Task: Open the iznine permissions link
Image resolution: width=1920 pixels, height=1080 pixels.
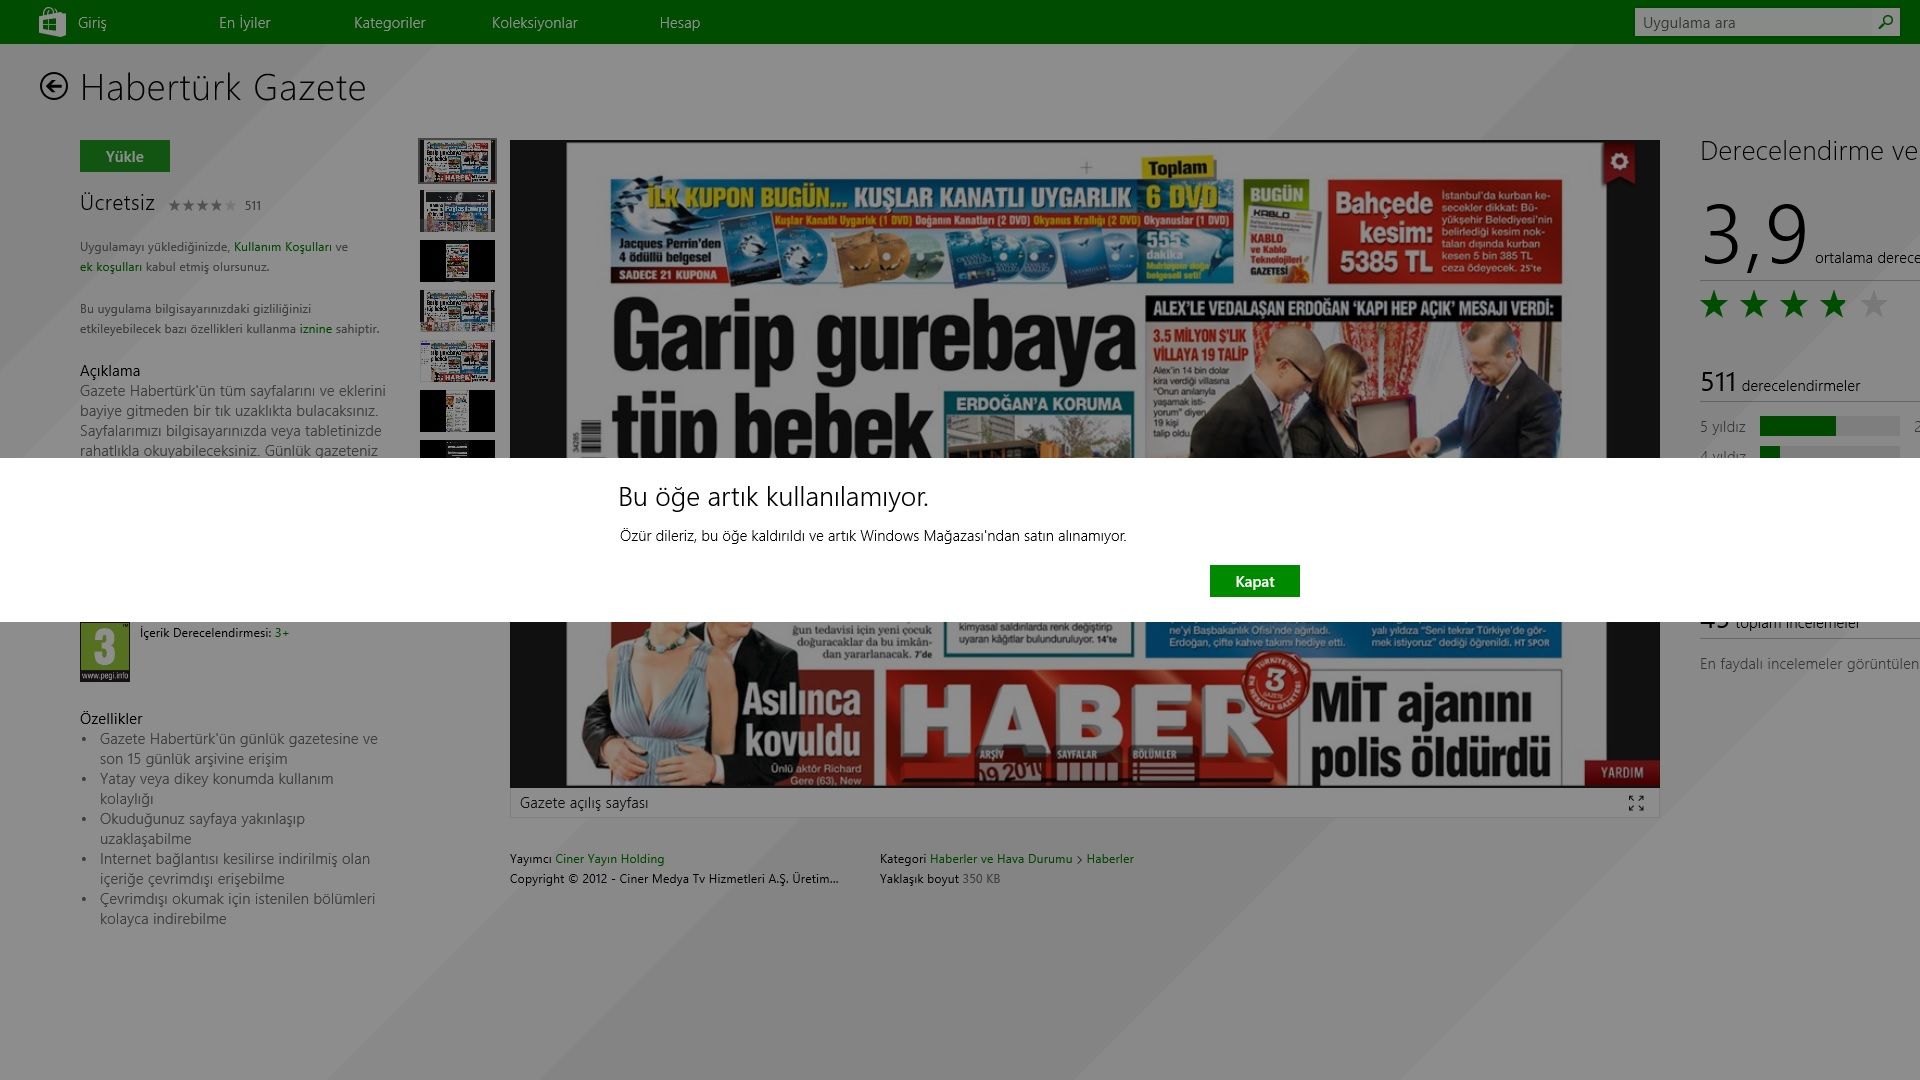Action: [x=316, y=329]
